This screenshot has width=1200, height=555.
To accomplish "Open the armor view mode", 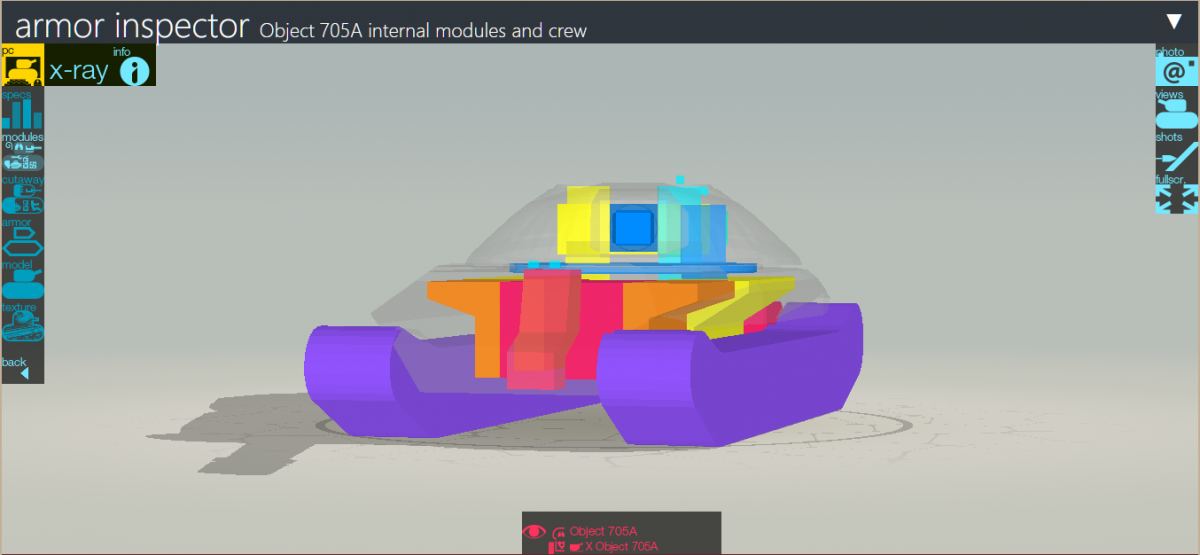I will (22, 237).
